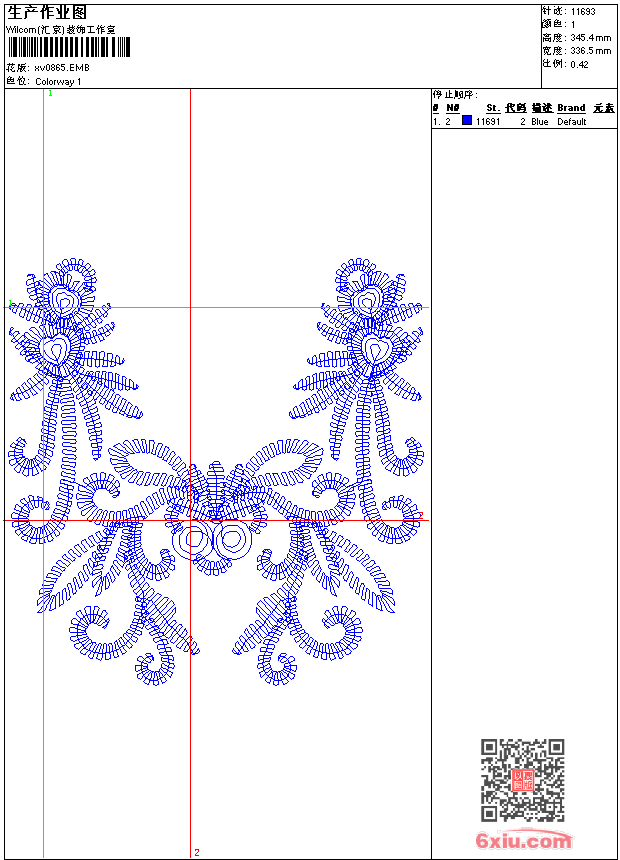The image size is (620, 860).
Task: Select the Colorway 1 label
Action: click(x=59, y=81)
